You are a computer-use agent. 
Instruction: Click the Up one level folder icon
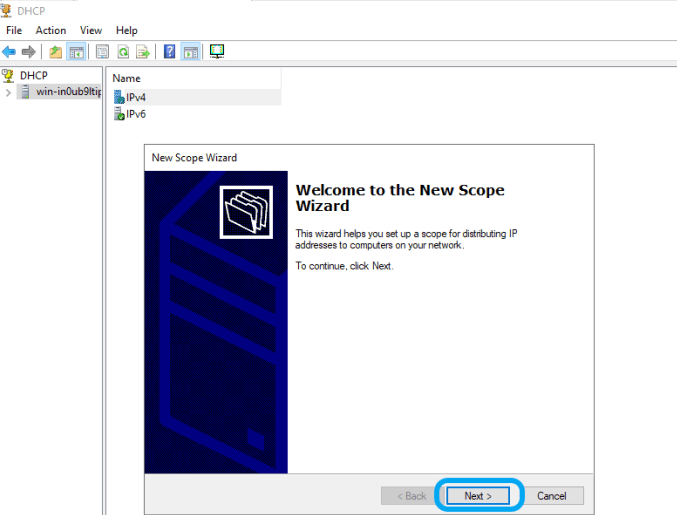56,52
